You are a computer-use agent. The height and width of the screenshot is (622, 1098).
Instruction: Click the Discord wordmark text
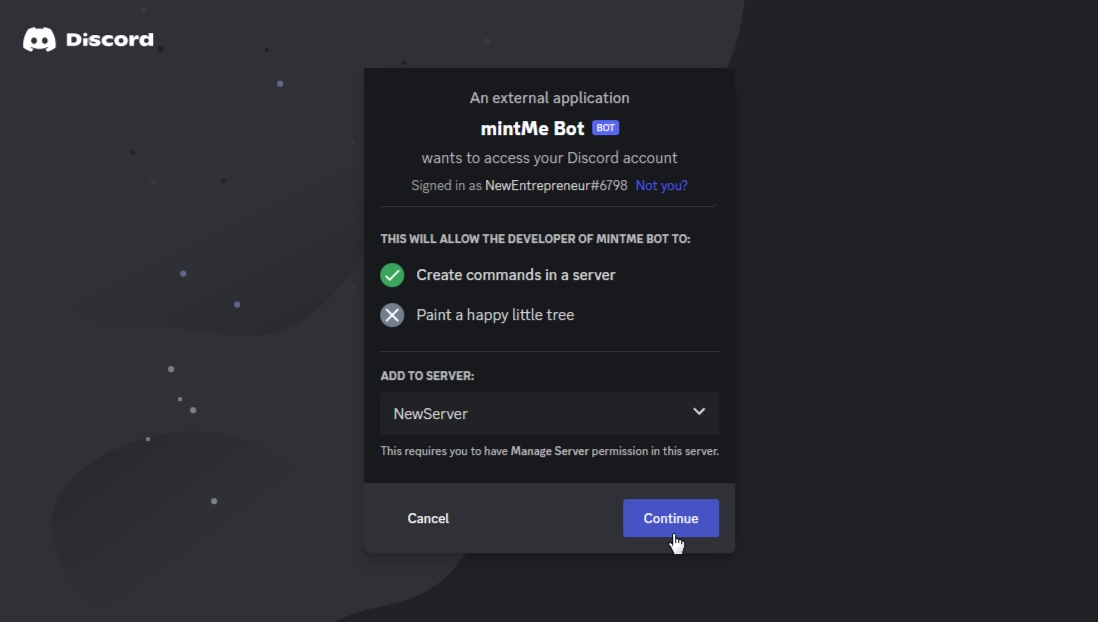(x=110, y=40)
